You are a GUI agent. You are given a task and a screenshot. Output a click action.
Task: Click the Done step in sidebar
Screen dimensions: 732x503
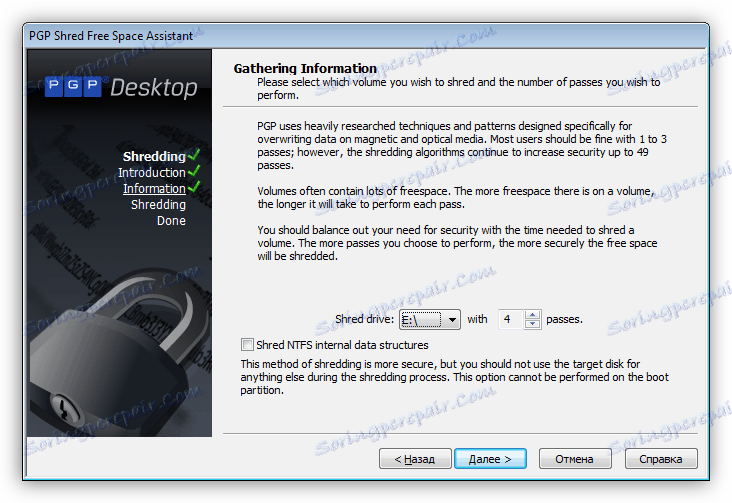[x=171, y=220]
